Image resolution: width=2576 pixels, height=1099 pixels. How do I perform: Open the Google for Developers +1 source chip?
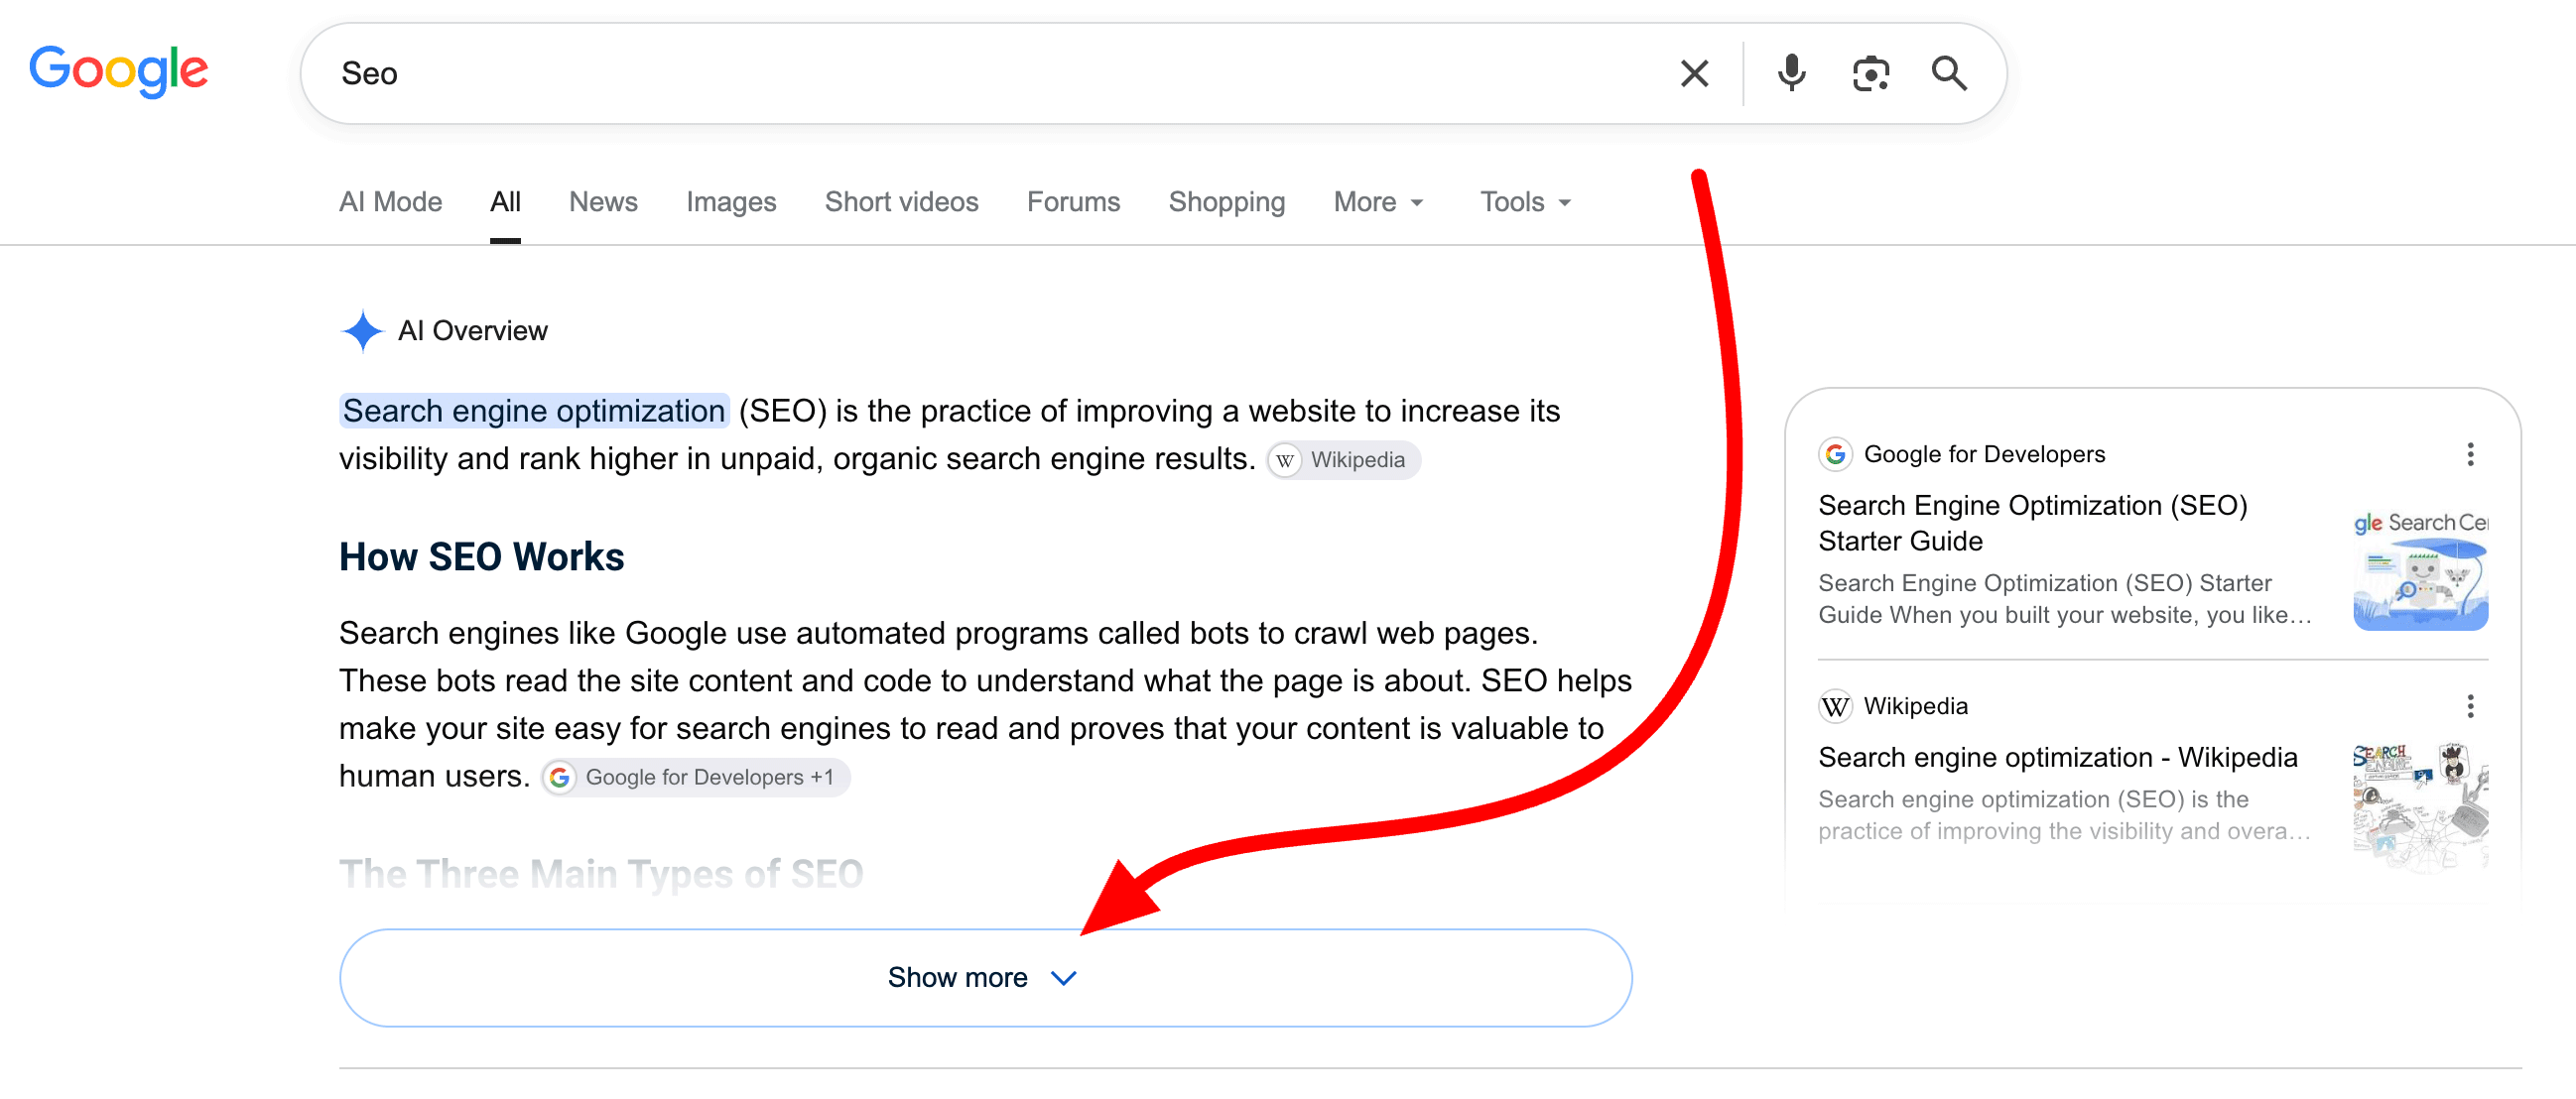695,777
